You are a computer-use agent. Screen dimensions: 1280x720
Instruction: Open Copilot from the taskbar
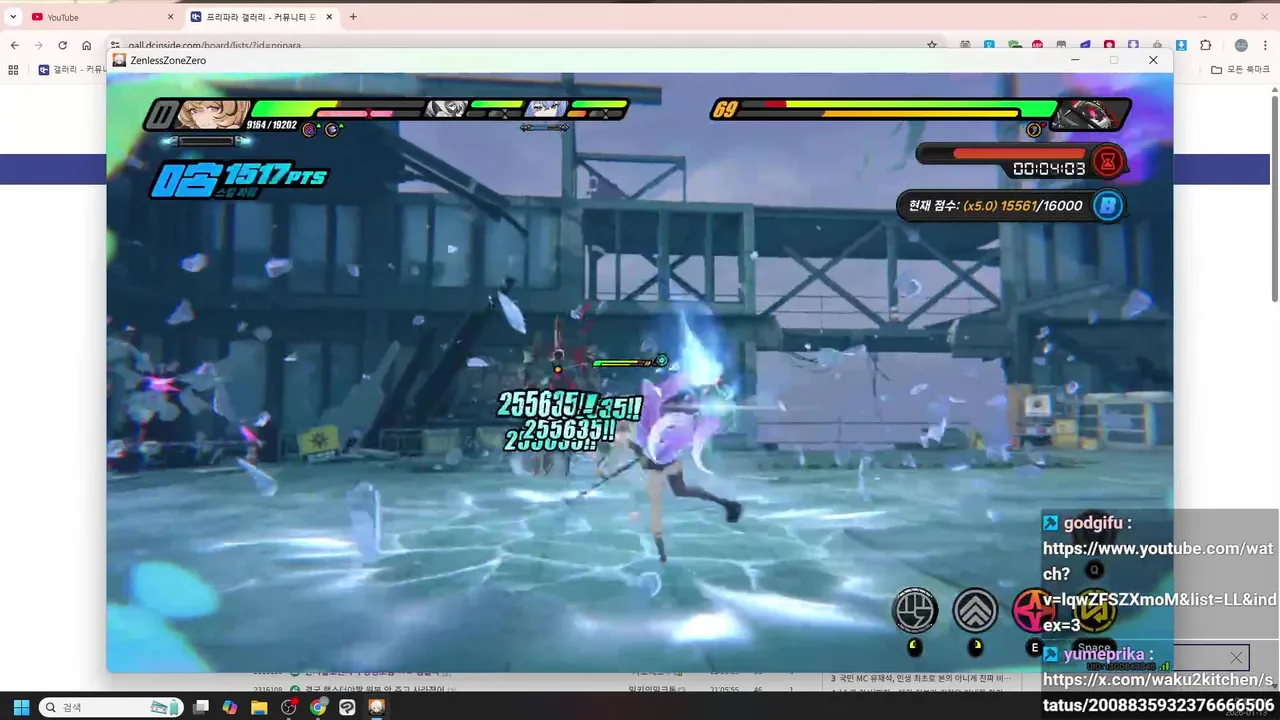coord(230,707)
